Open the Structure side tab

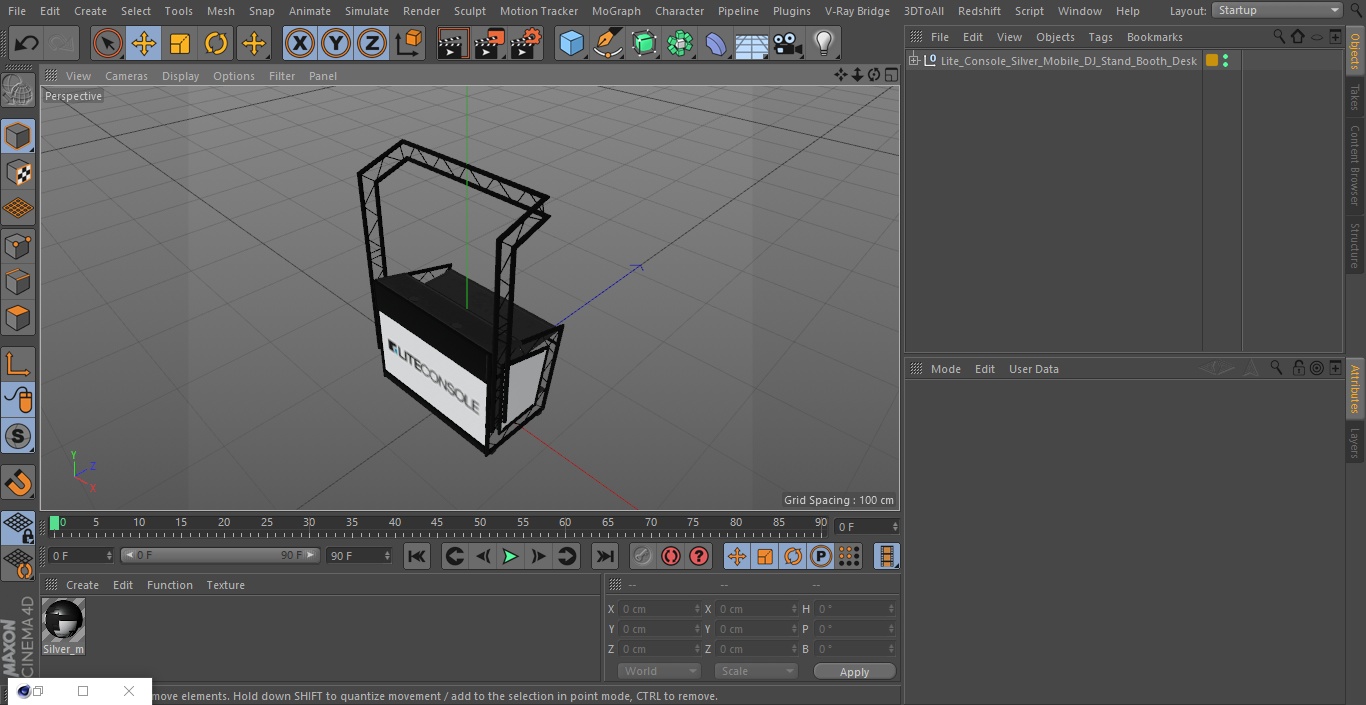point(1355,245)
